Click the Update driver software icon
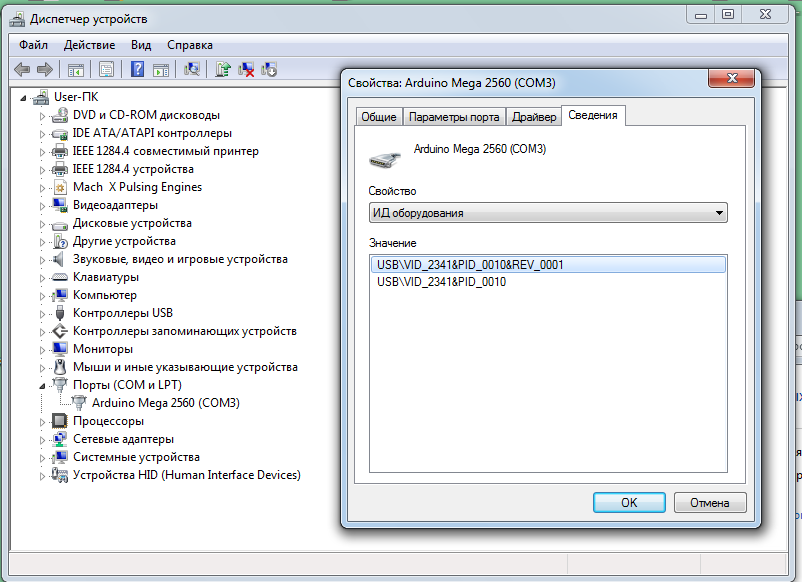Viewport: 802px width, 582px height. pos(222,69)
